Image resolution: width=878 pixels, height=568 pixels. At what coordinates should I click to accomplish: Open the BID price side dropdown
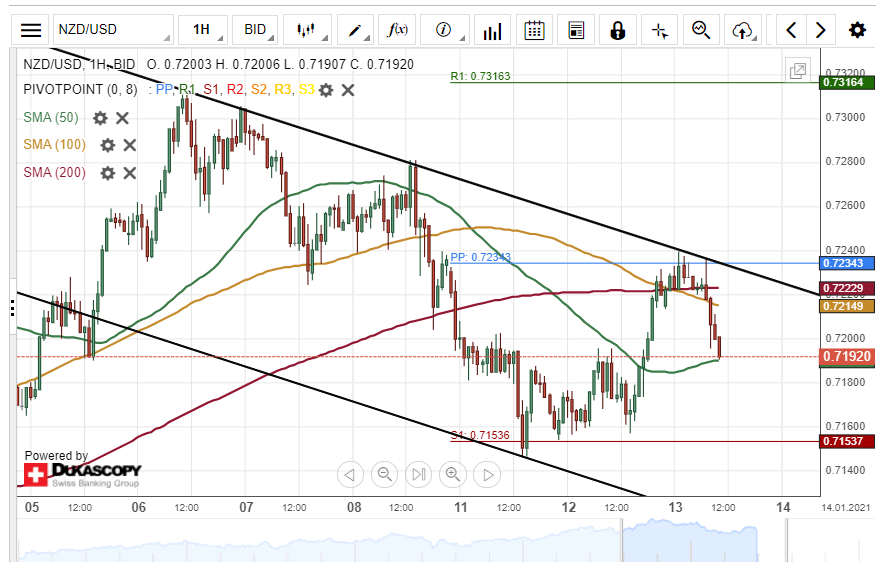click(255, 30)
